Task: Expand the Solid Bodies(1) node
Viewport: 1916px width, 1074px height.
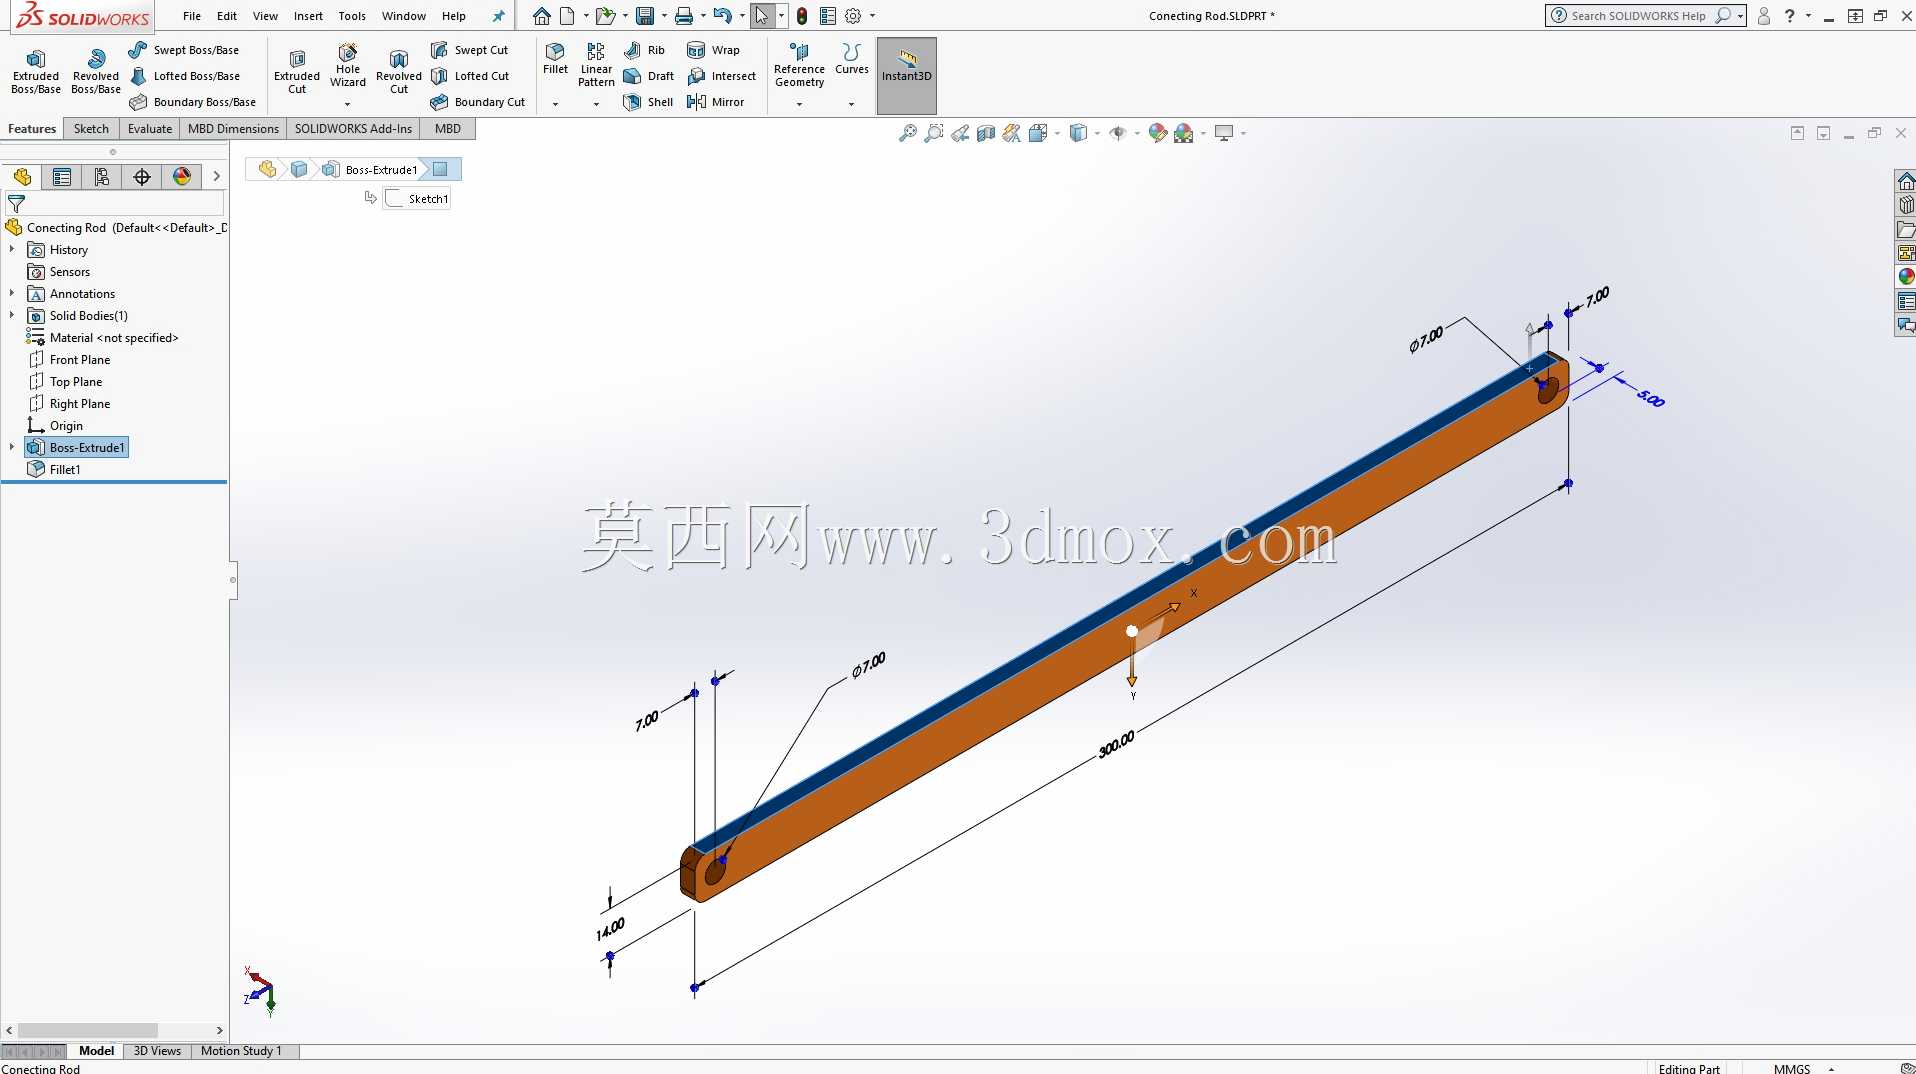Action: 12,316
